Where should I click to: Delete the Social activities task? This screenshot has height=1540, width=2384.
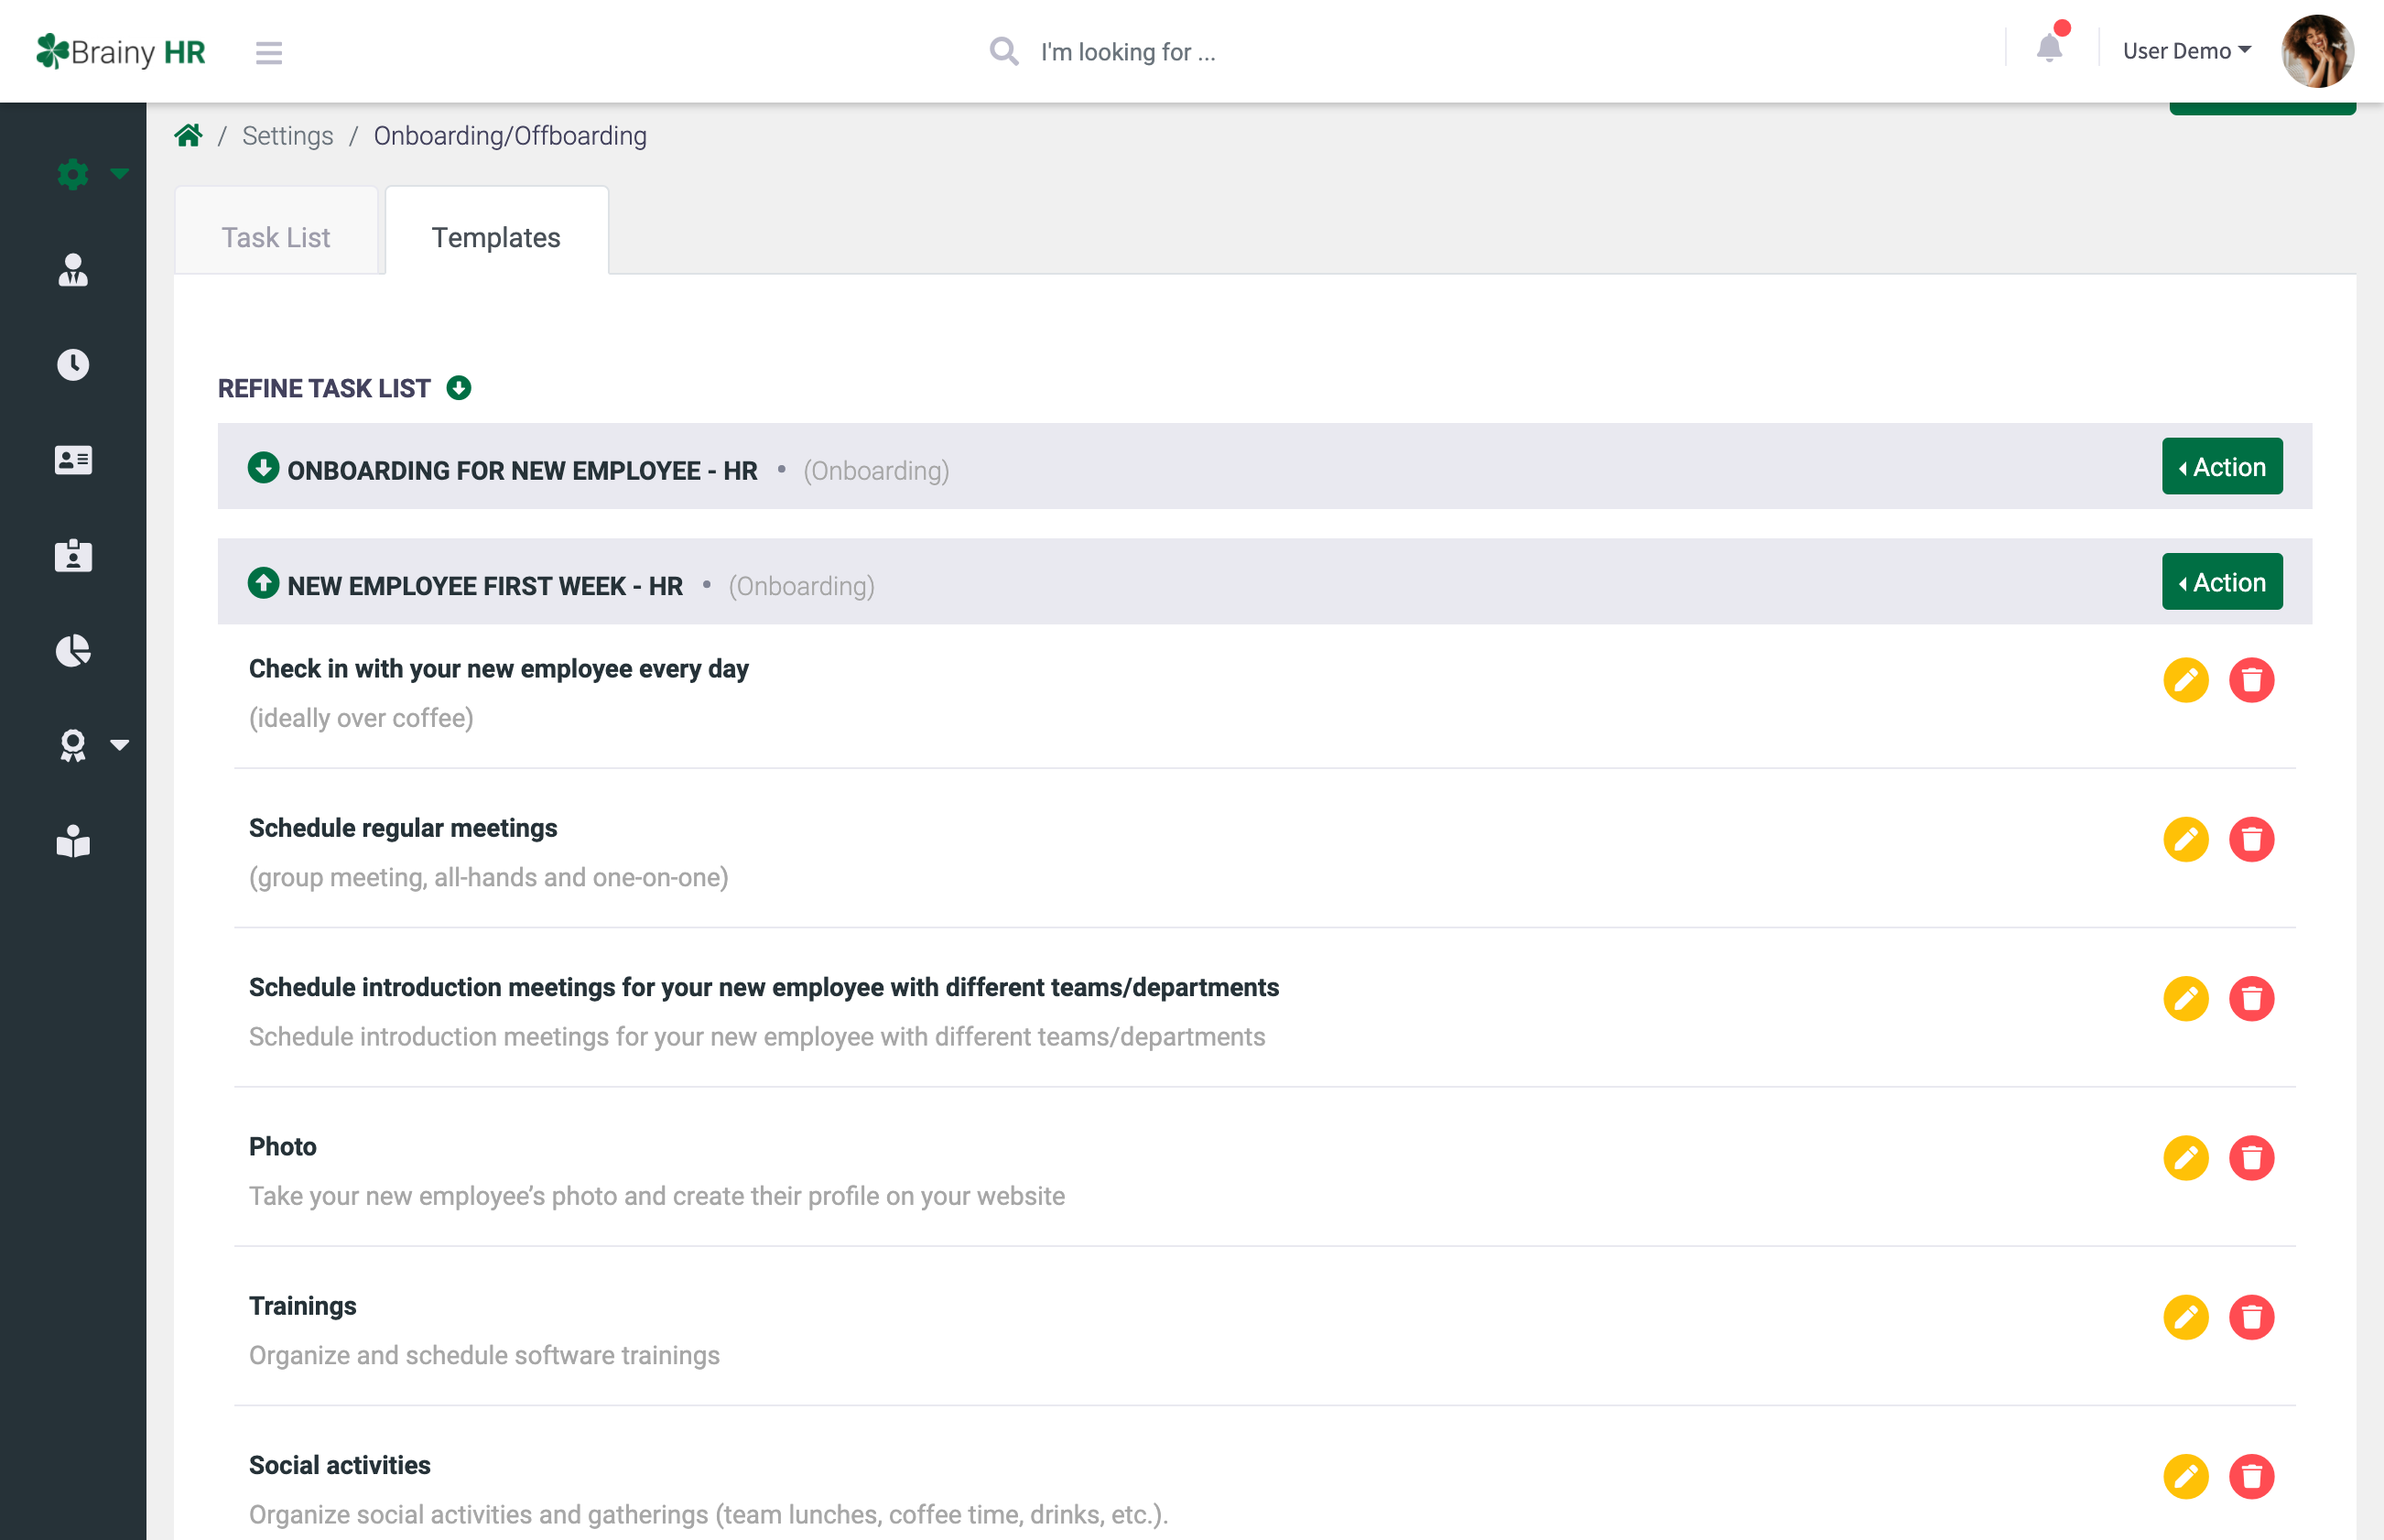tap(2251, 1476)
